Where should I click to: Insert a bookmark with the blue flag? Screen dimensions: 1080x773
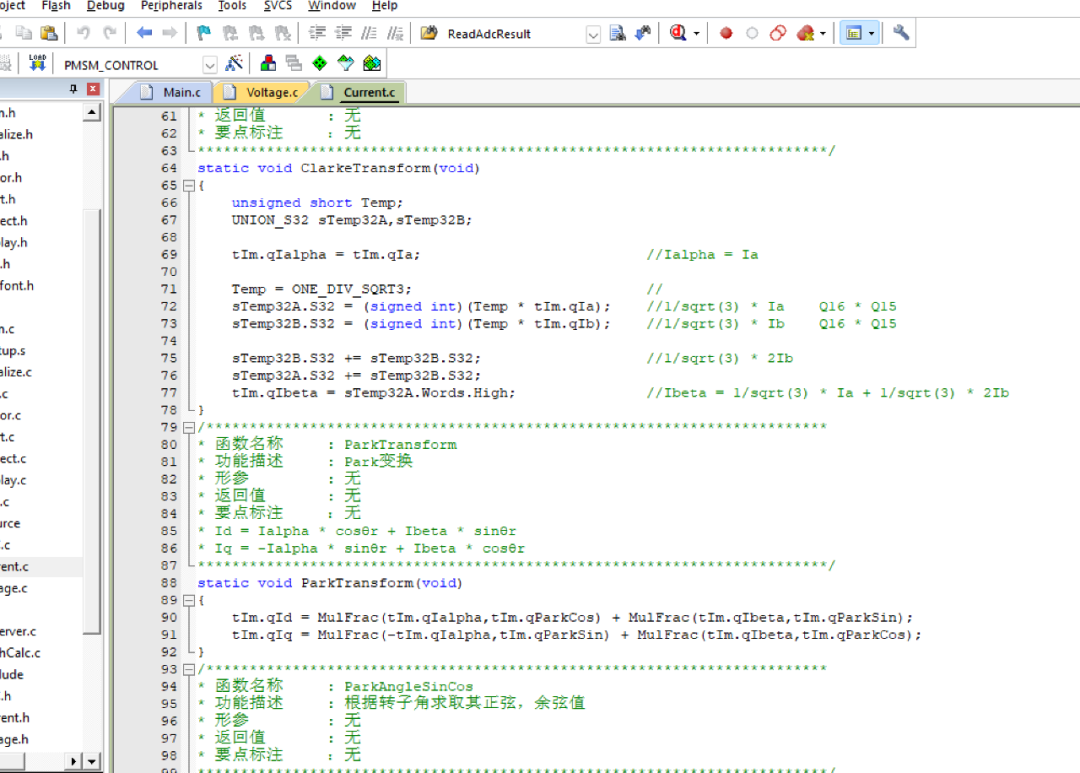tap(204, 32)
